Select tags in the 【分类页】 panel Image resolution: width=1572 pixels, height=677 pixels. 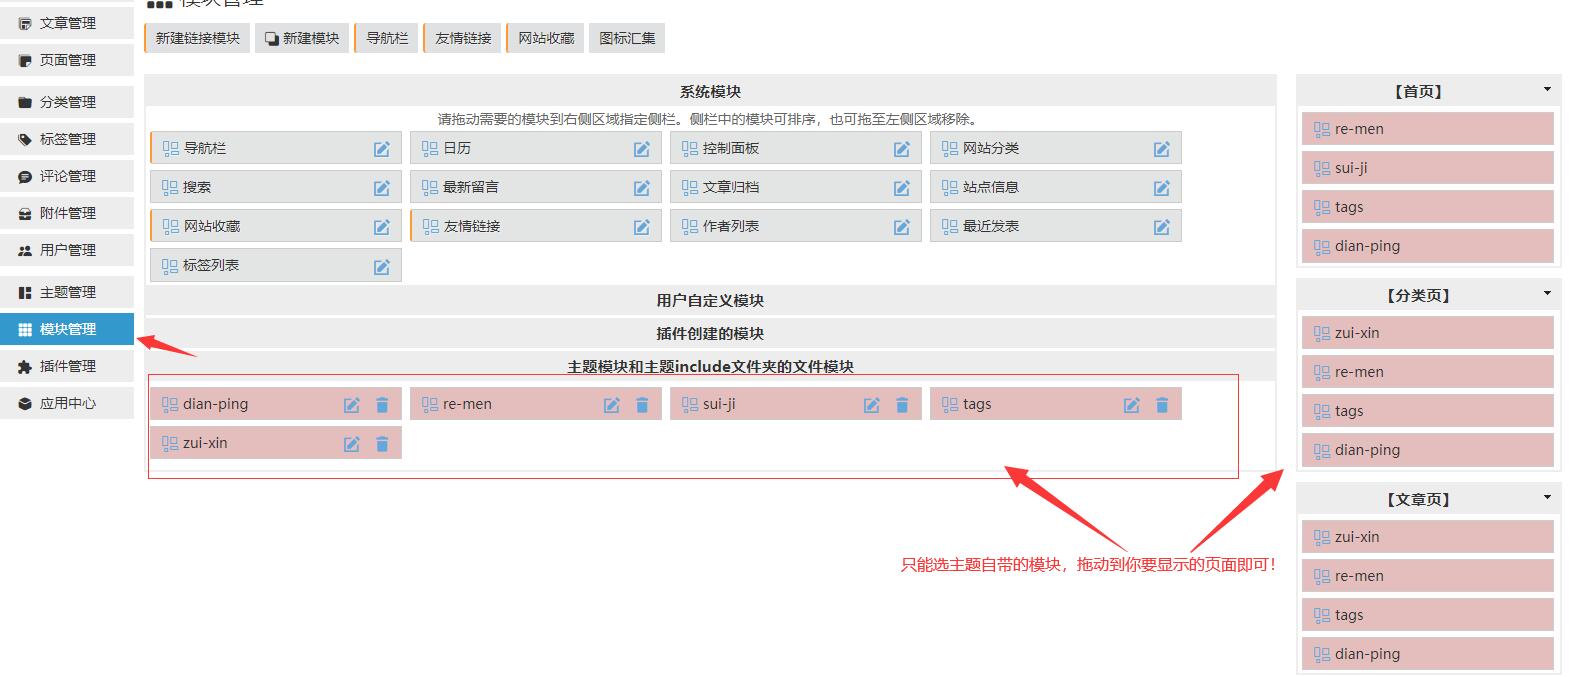coord(1428,411)
